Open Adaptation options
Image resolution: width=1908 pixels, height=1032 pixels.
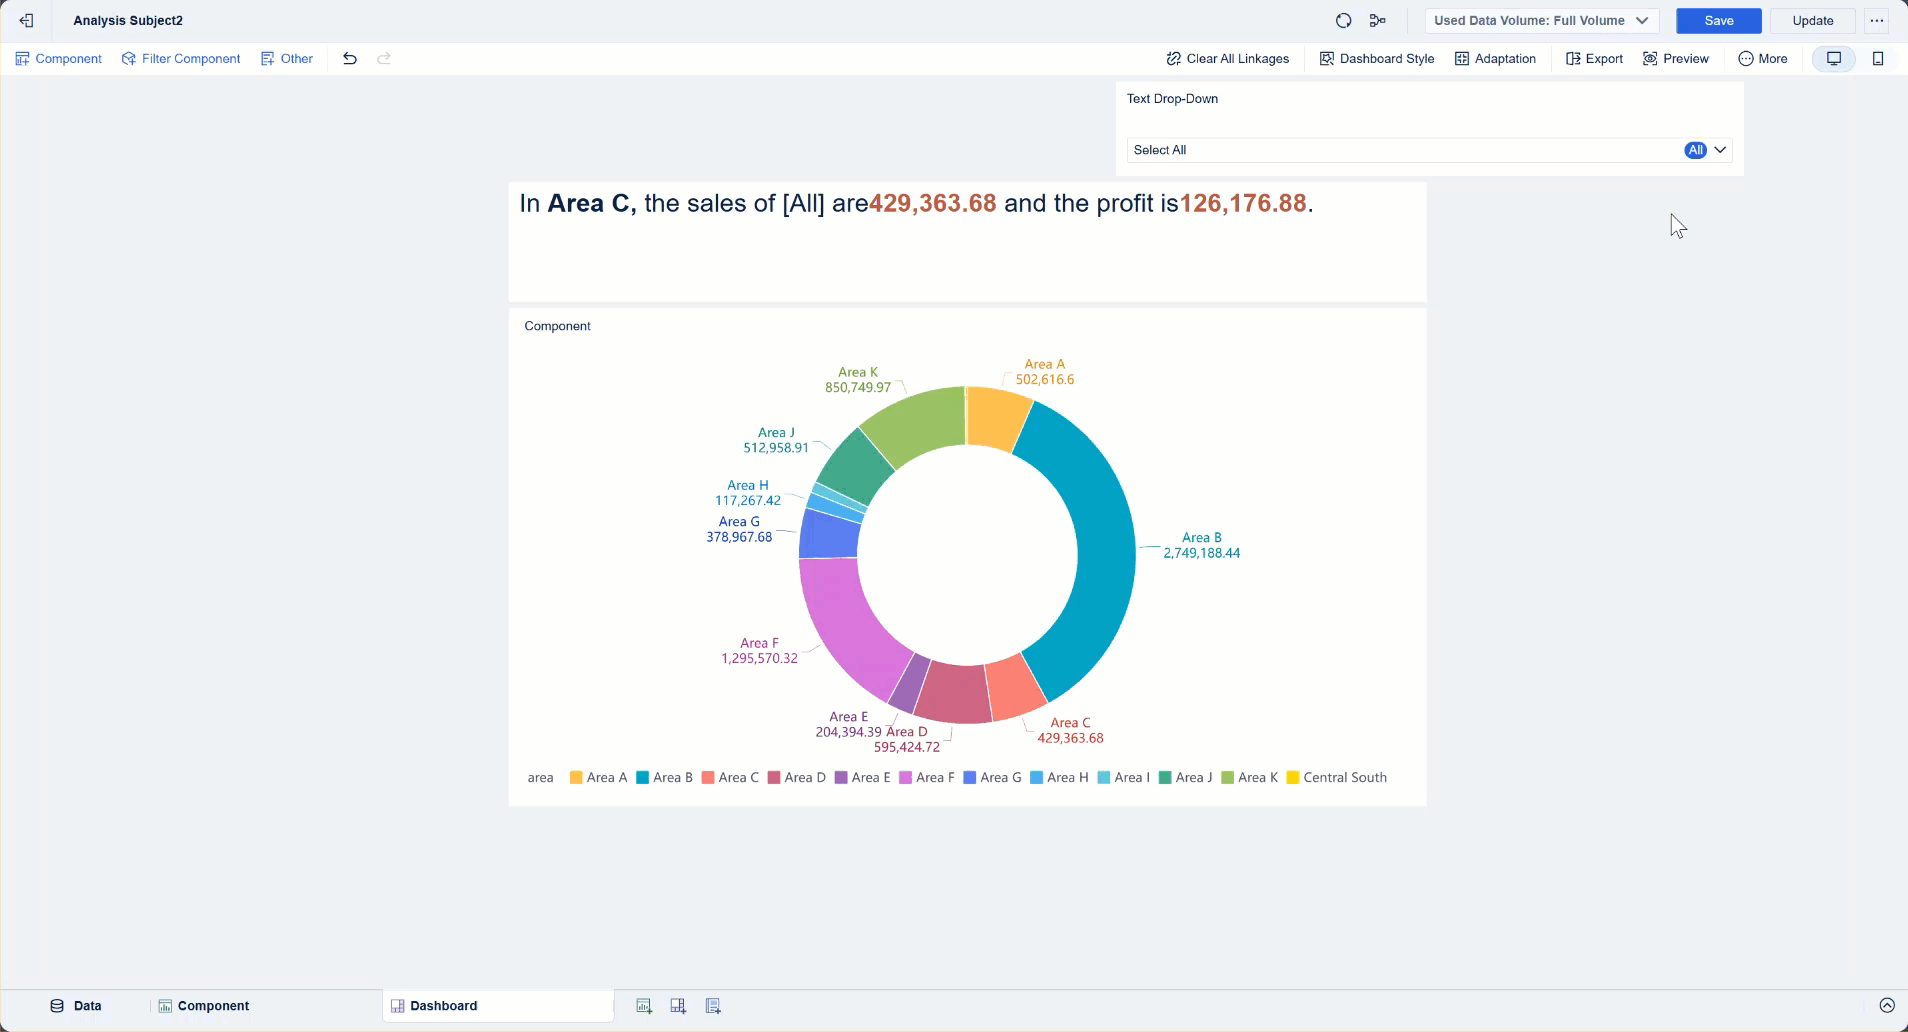1495,58
